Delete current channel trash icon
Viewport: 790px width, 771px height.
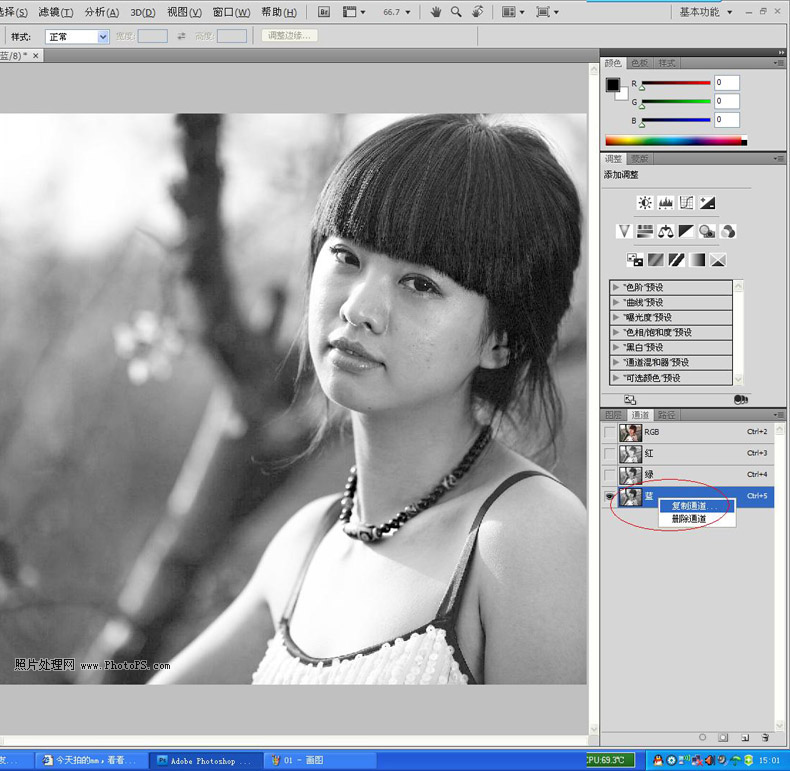(765, 737)
